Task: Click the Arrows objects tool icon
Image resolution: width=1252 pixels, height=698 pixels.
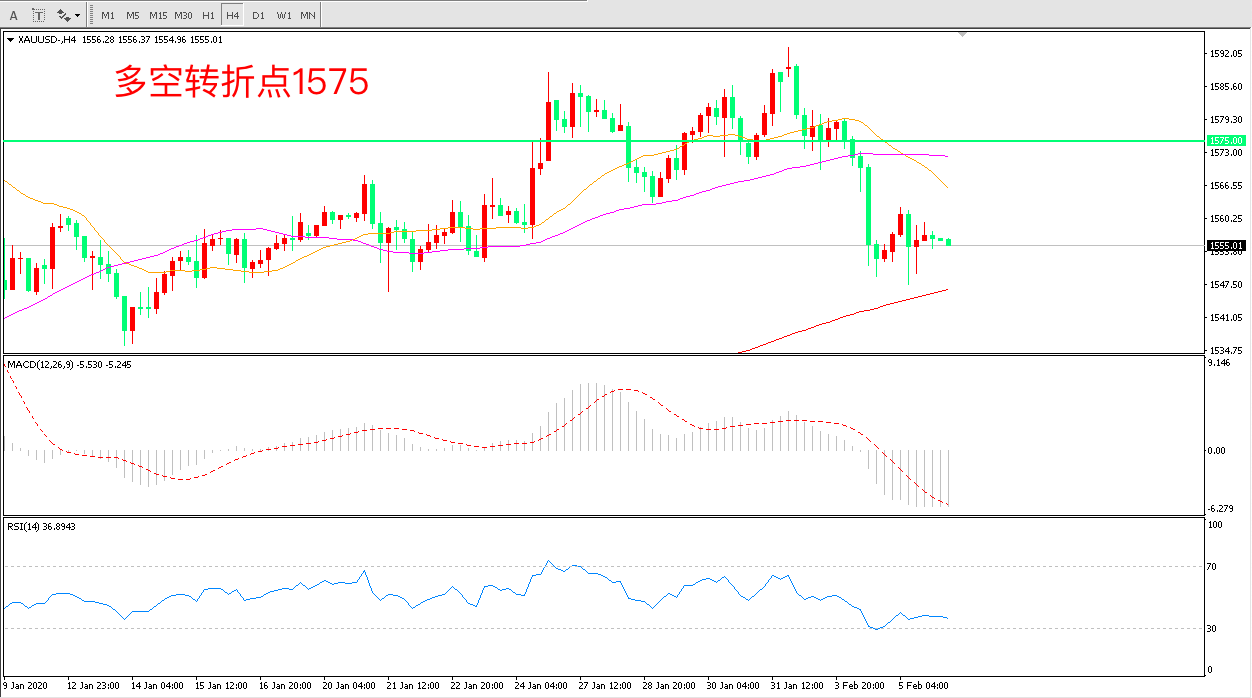Action: click(64, 15)
